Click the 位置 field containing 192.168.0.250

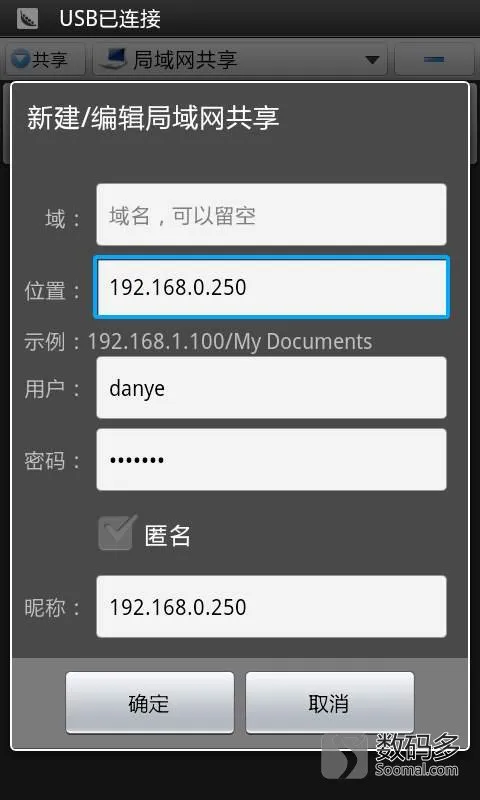(x=271, y=287)
